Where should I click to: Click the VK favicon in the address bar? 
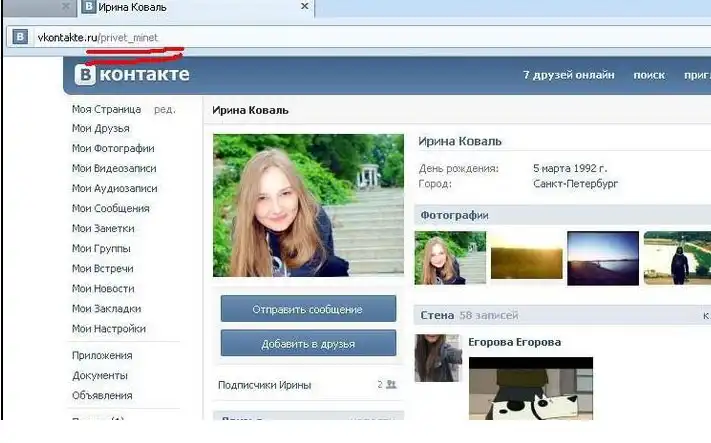(x=19, y=38)
